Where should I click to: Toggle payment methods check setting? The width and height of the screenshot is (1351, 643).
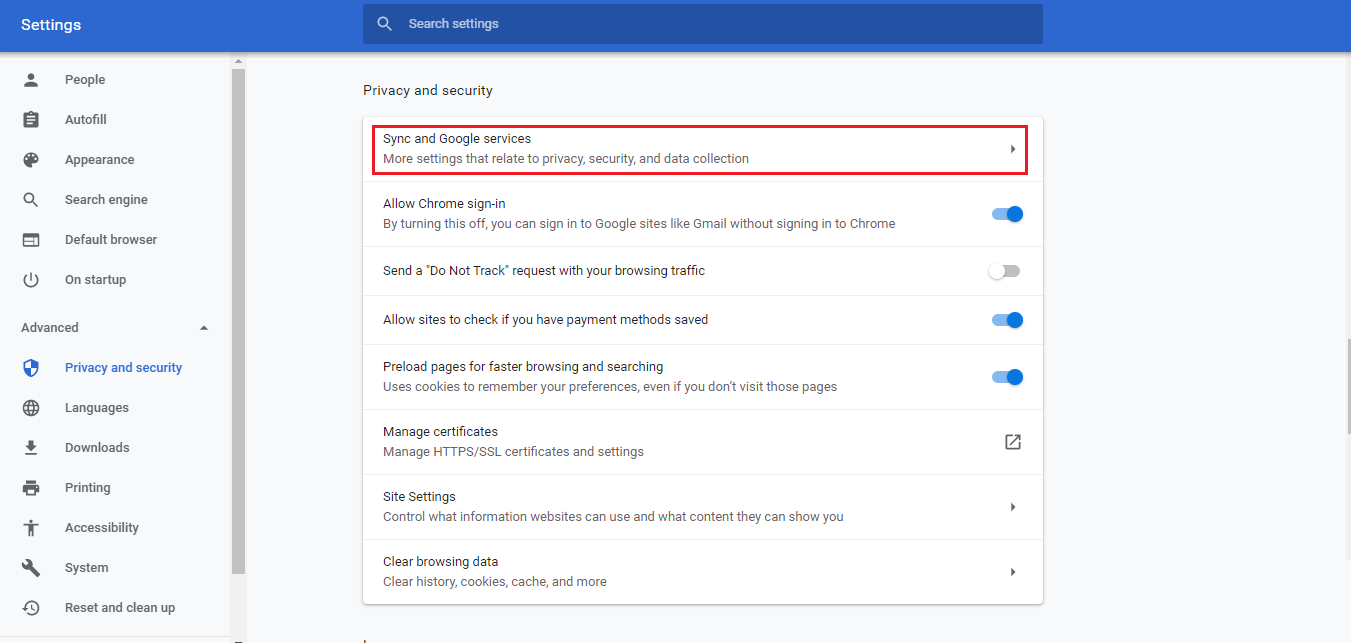click(1007, 320)
